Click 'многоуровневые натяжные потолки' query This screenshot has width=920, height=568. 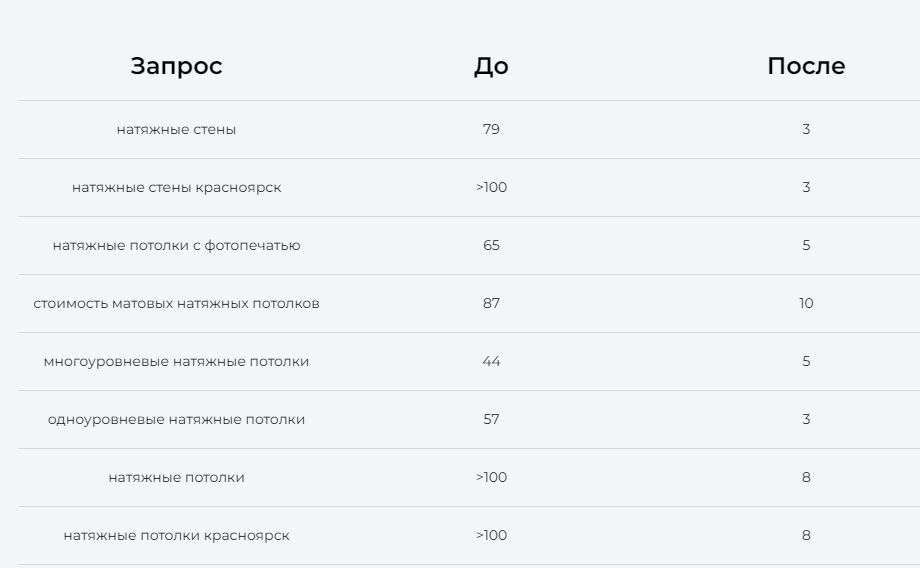tap(176, 361)
